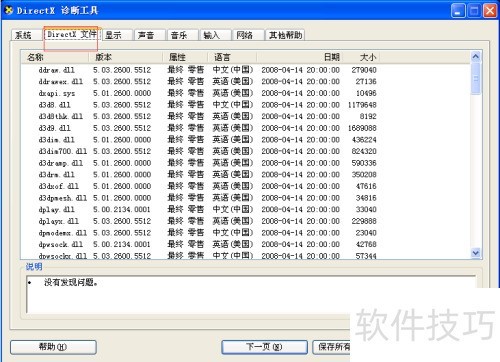The width and height of the screenshot is (500, 362).
Task: Sort list by 版本 column header
Action: [125, 57]
